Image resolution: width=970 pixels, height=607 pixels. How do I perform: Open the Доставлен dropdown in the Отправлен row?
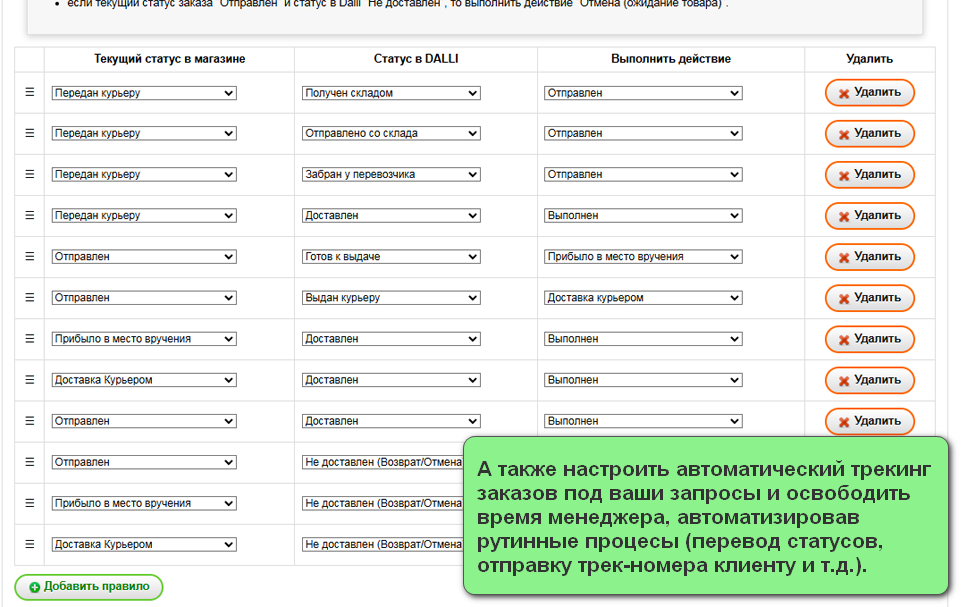click(x=391, y=421)
